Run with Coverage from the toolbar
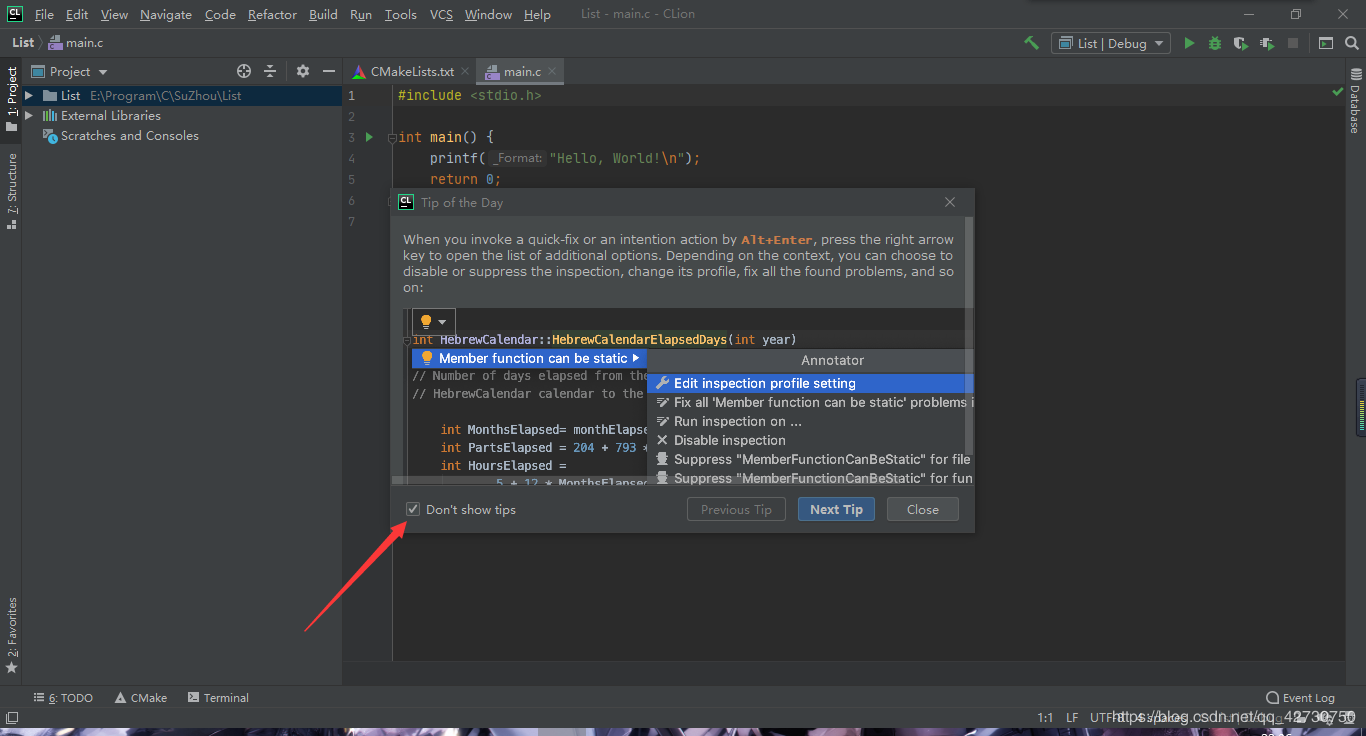The width and height of the screenshot is (1366, 736). (x=1241, y=43)
